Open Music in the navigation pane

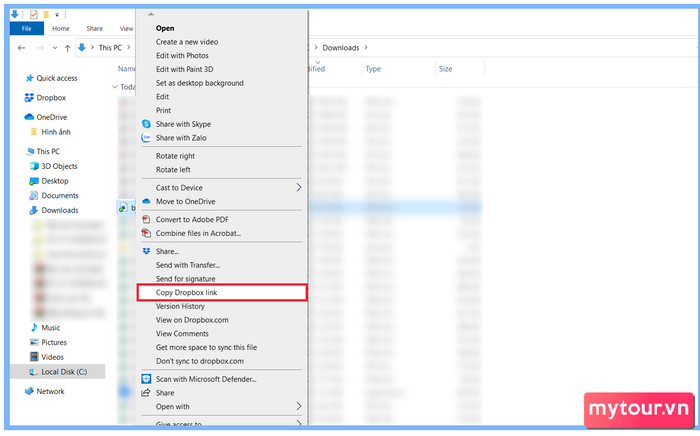tap(50, 328)
